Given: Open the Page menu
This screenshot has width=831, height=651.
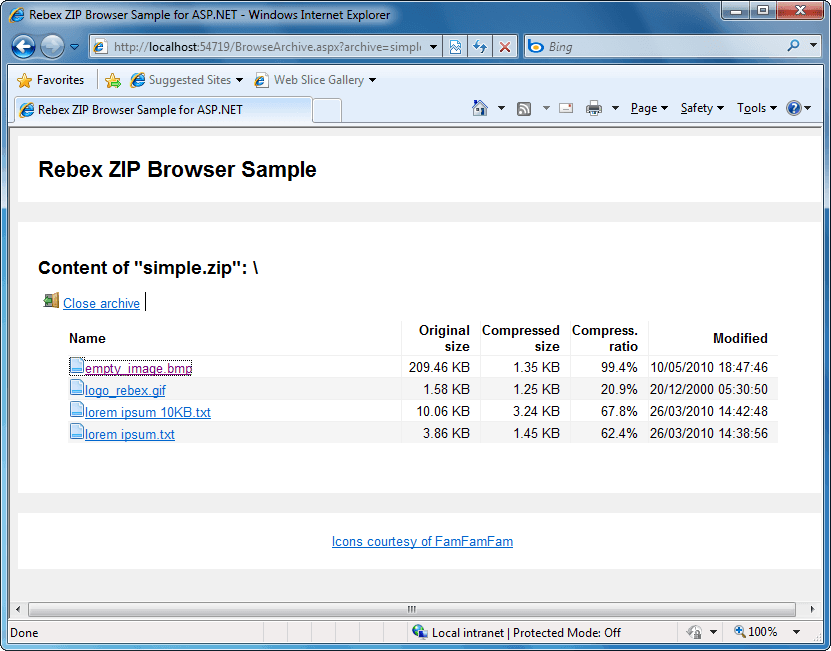Looking at the screenshot, I should (649, 108).
